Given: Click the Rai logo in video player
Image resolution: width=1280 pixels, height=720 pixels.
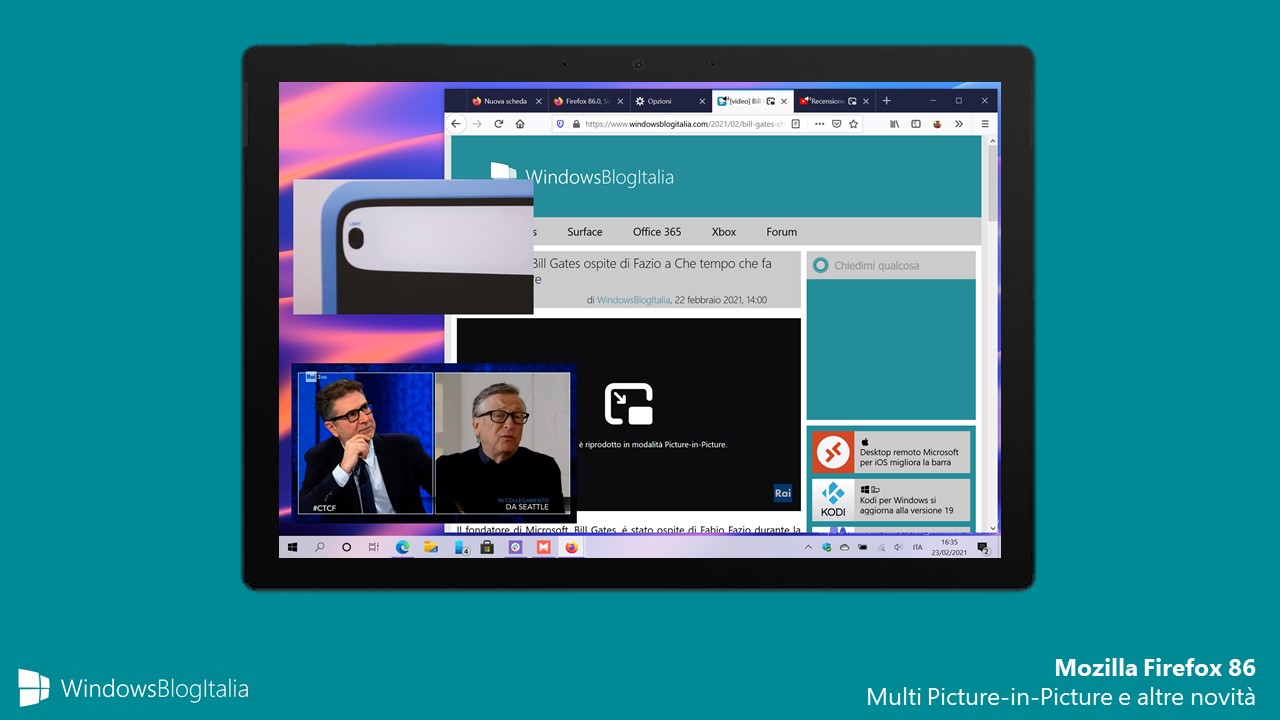Looking at the screenshot, I should 783,493.
